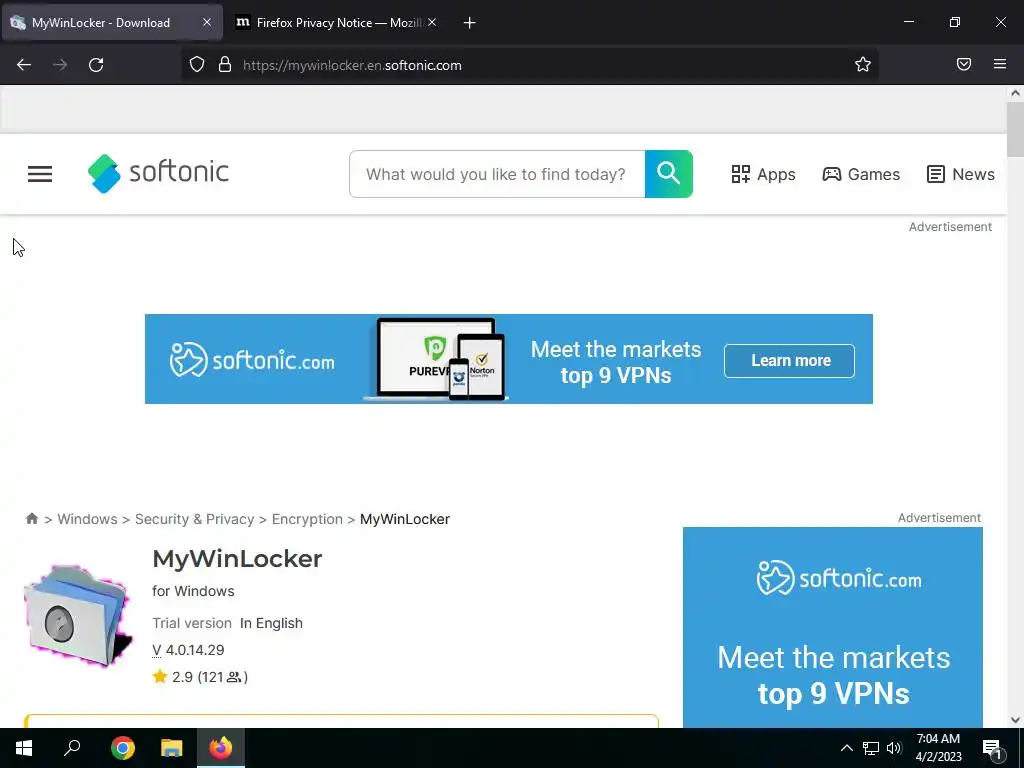Switch to Firefox Privacy Notice tab
Image resolution: width=1024 pixels, height=768 pixels.
coord(336,22)
